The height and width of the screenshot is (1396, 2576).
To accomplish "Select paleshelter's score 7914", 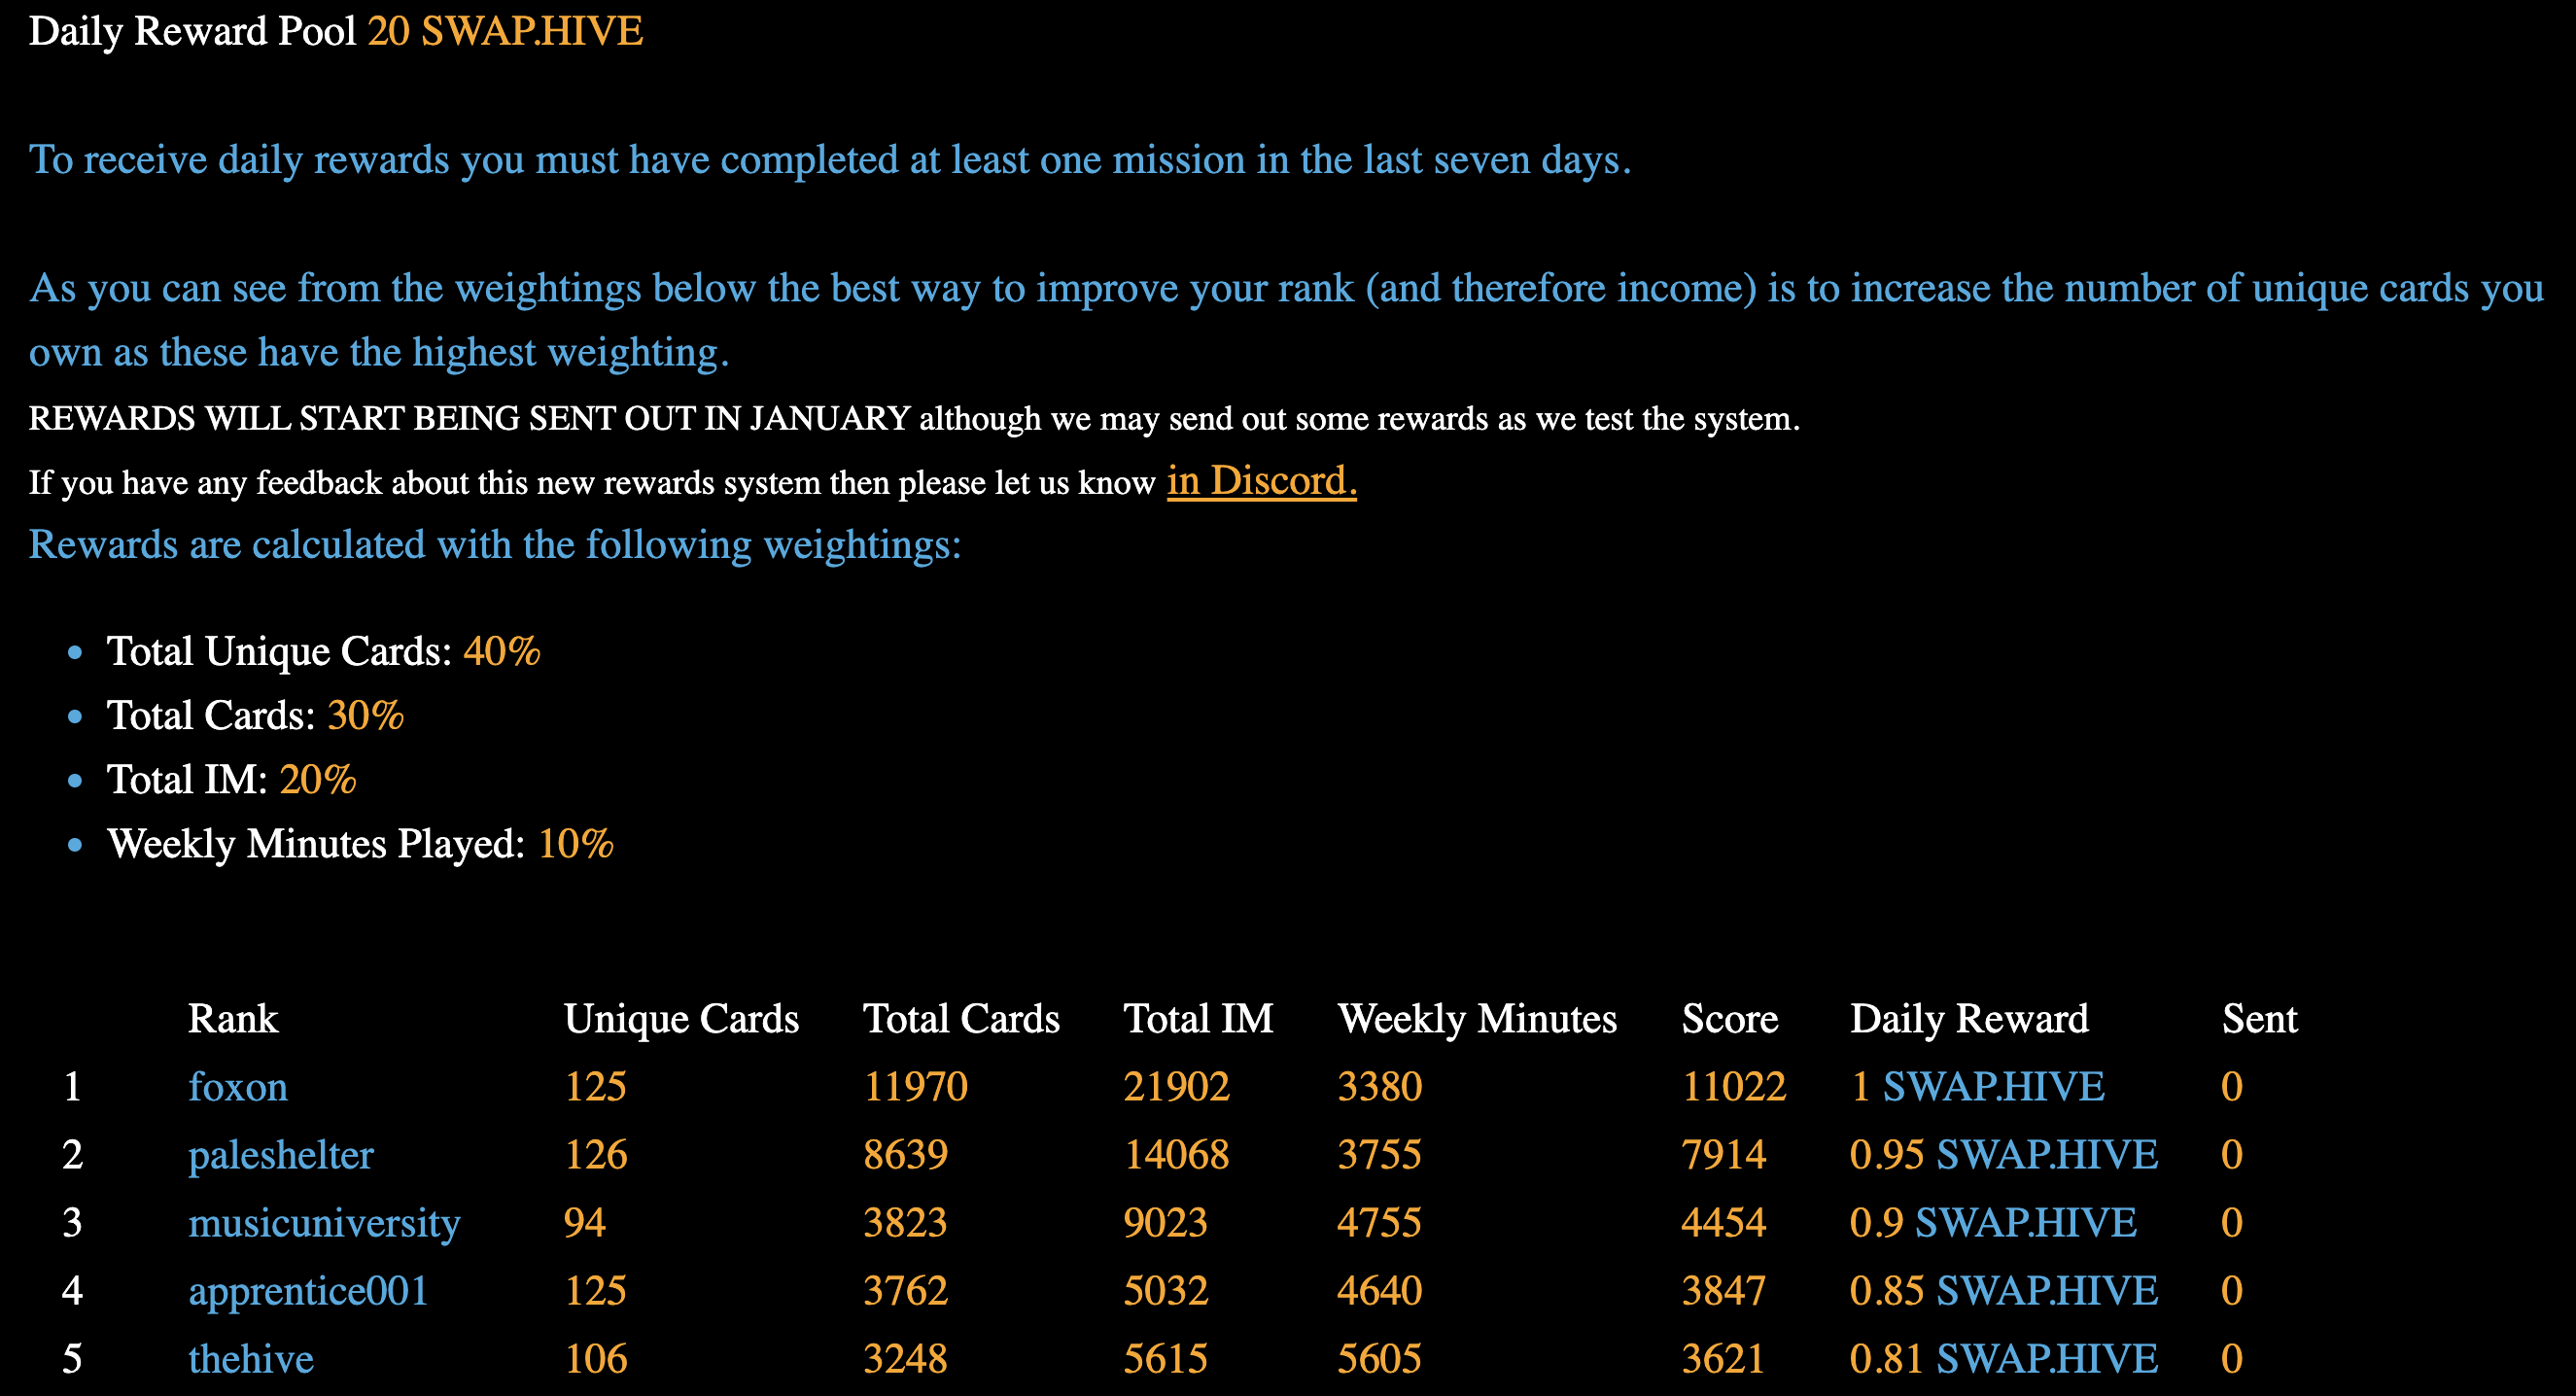I will [x=1723, y=1155].
